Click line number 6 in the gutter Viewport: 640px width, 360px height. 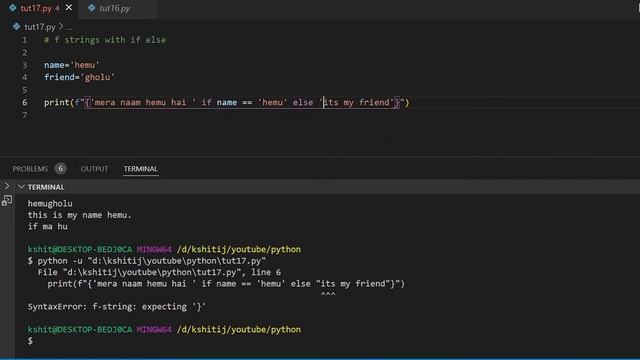pos(24,102)
